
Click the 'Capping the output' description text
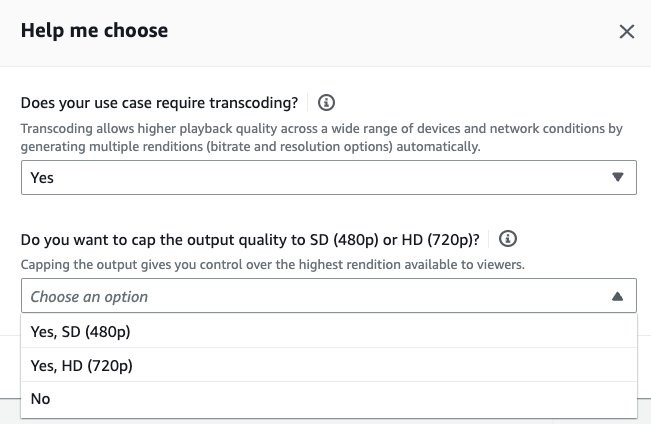pyautogui.click(x=273, y=265)
